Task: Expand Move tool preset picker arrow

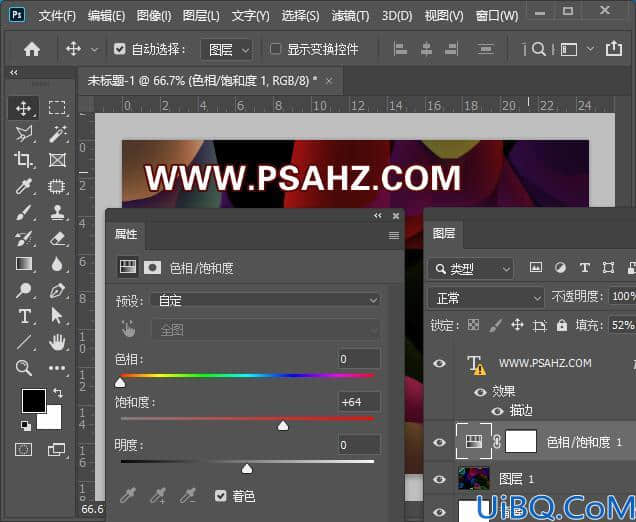Action: click(94, 50)
